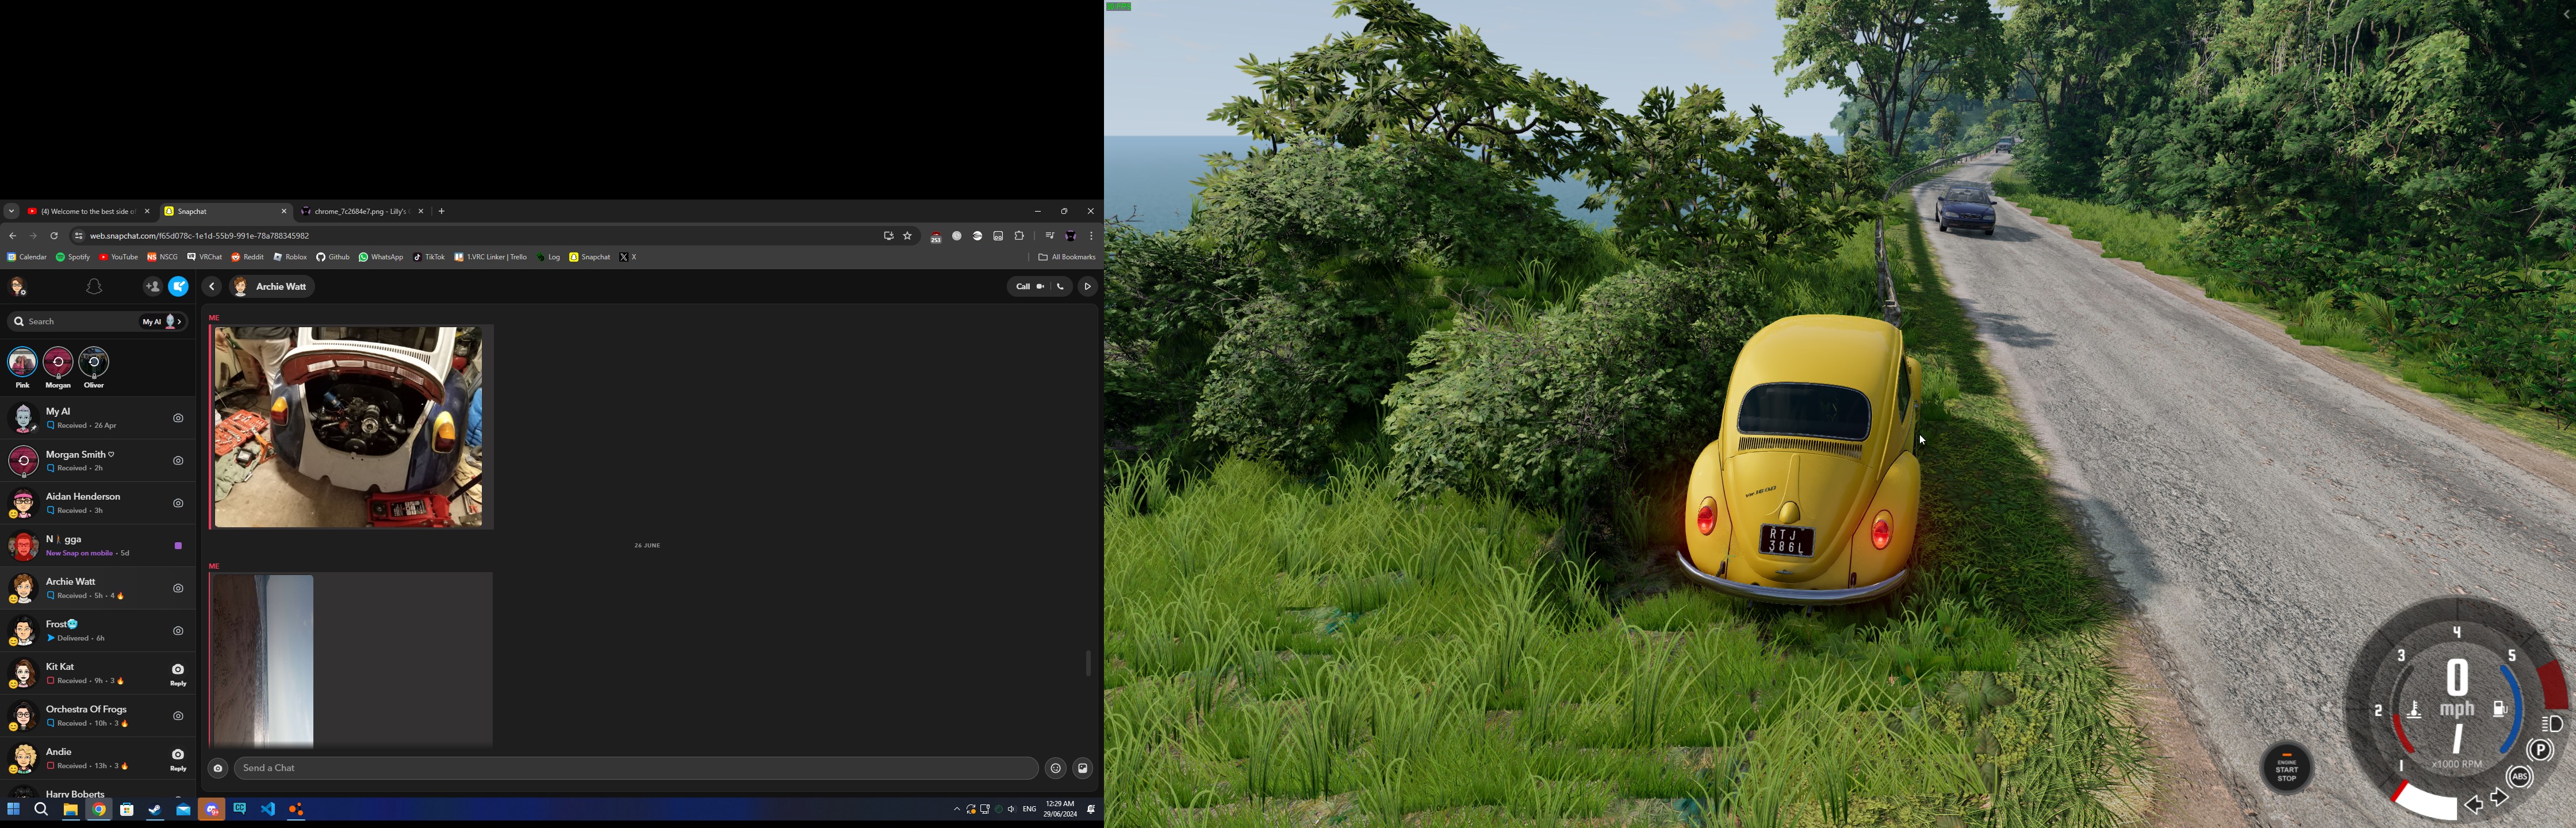The image size is (2576, 828).
Task: Open Morgan Smith conversation
Action: (x=80, y=461)
